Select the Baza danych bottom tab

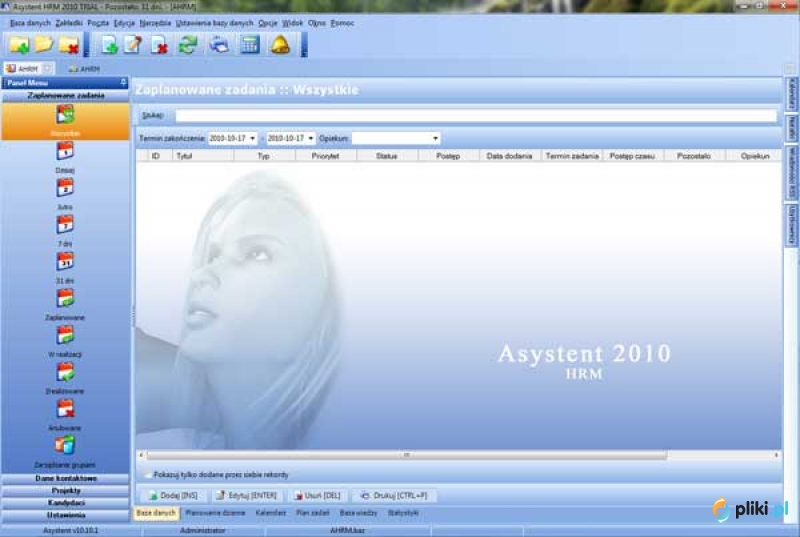click(x=156, y=513)
